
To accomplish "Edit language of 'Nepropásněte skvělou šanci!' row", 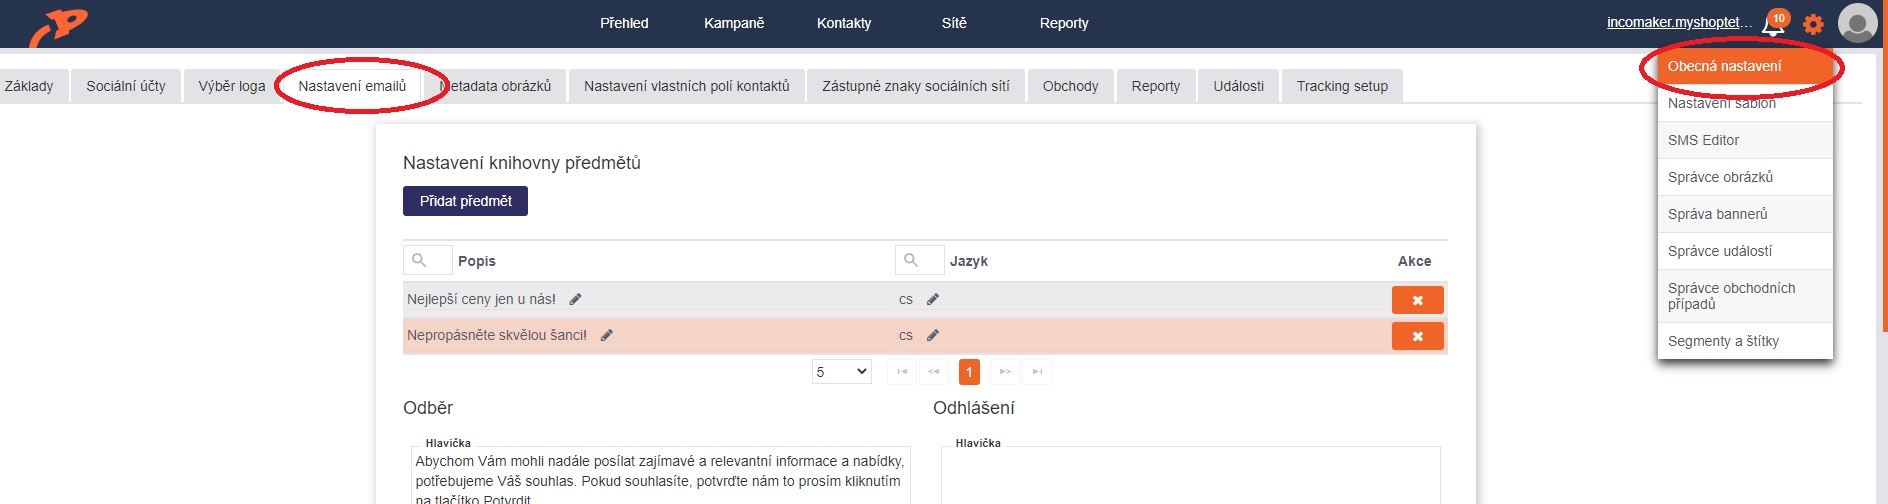I will point(933,335).
